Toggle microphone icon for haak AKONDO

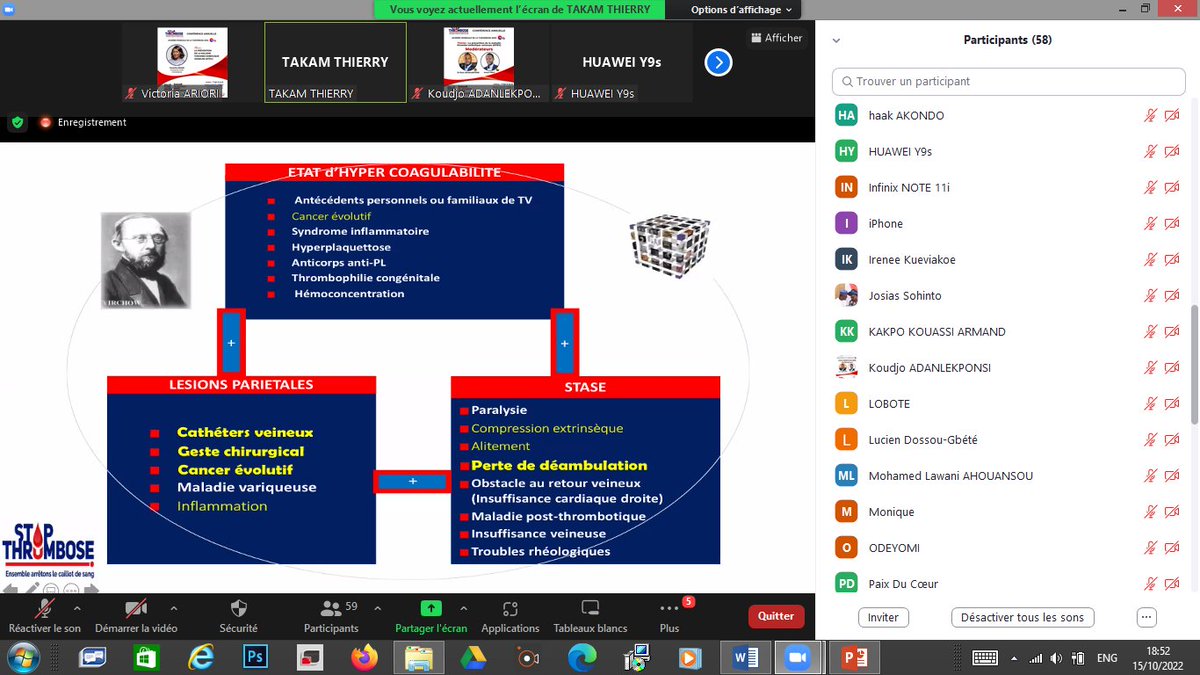pos(1150,116)
